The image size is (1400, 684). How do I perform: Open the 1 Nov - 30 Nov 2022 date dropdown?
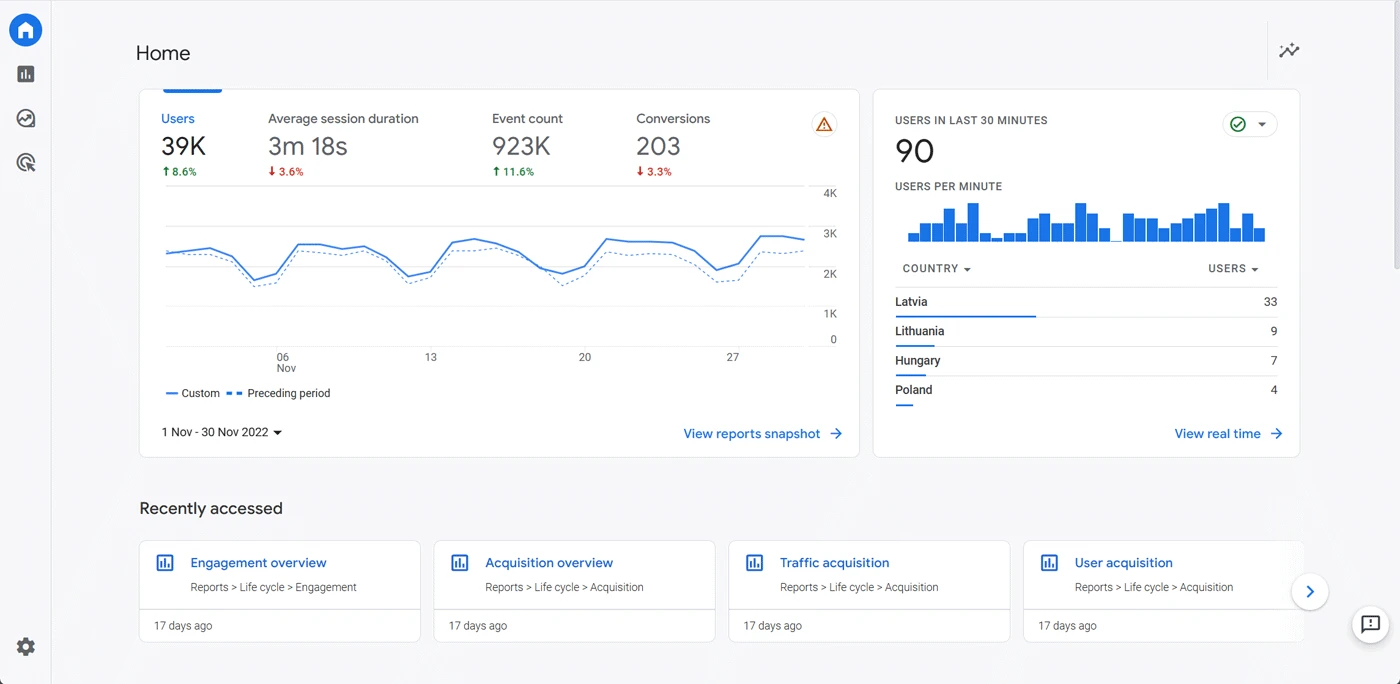[x=222, y=432]
